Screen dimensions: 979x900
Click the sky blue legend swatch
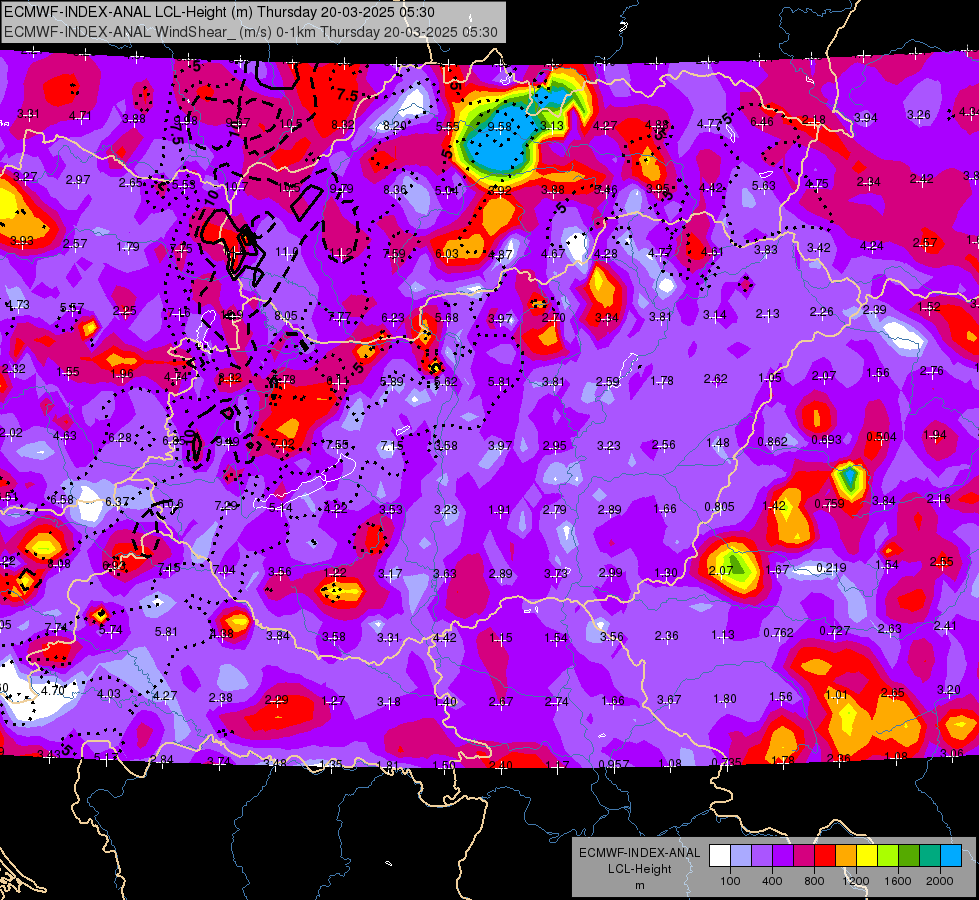coord(951,855)
